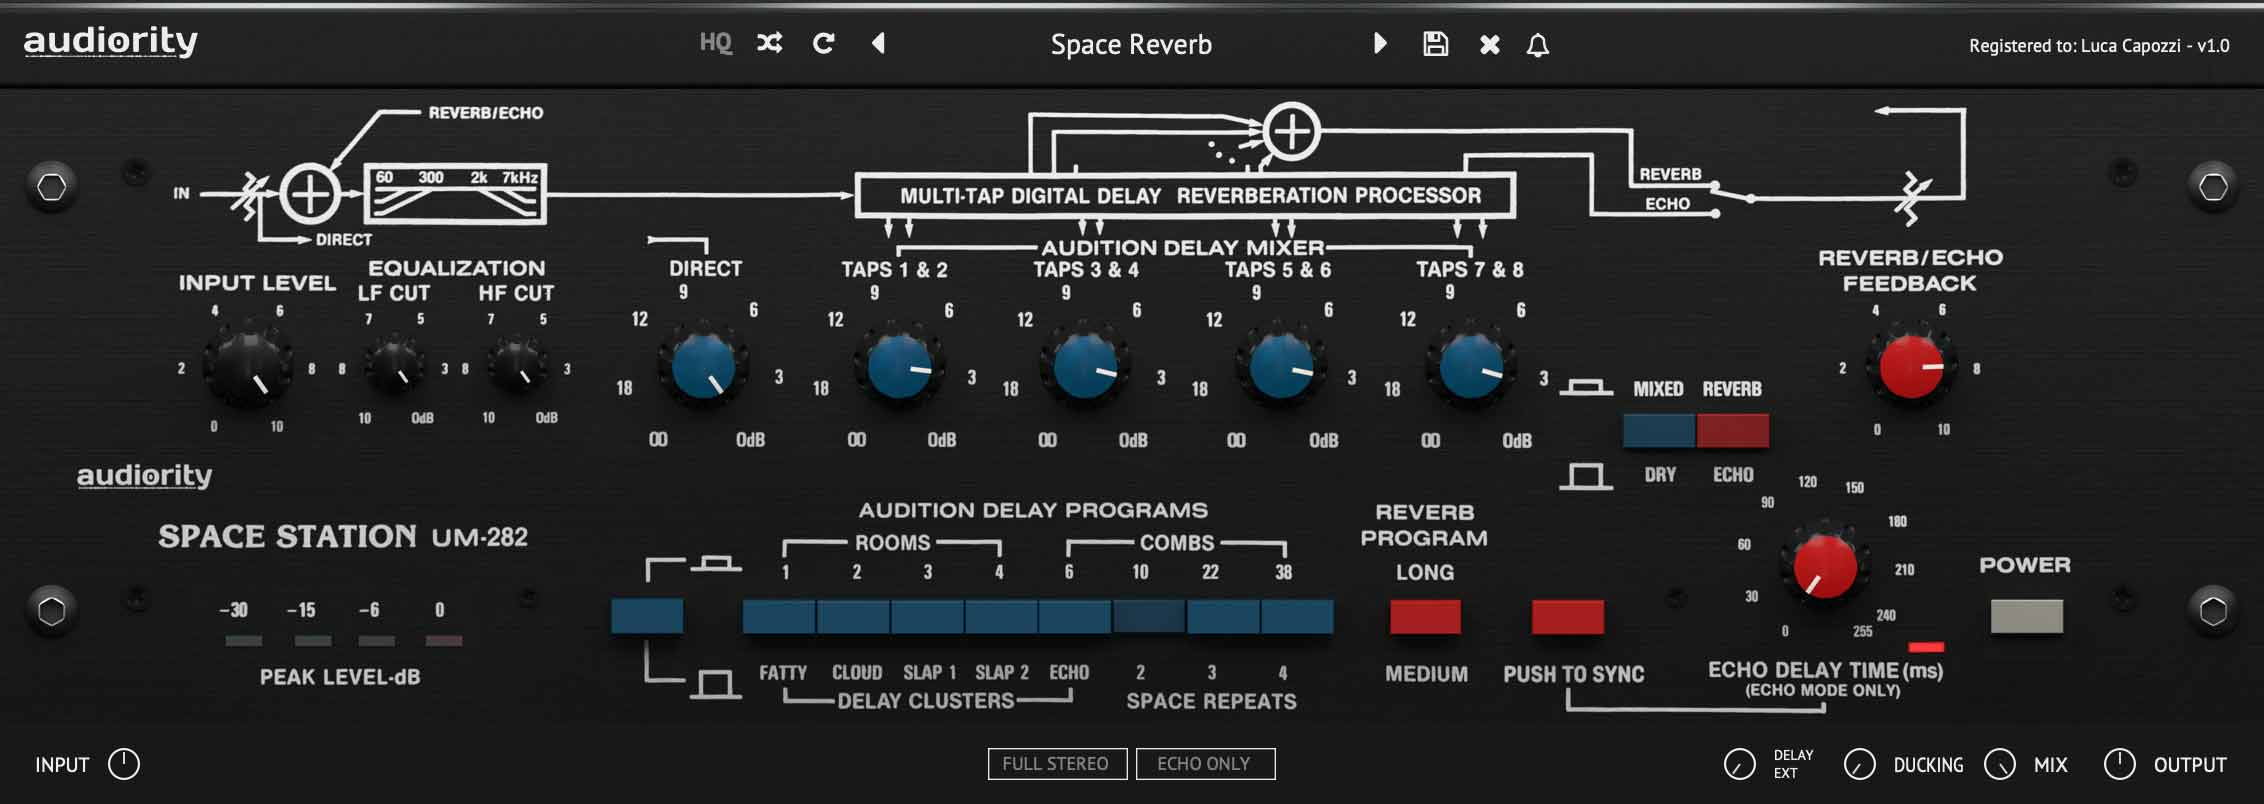
Task: Toggle the grey Power button
Action: pos(2027,616)
